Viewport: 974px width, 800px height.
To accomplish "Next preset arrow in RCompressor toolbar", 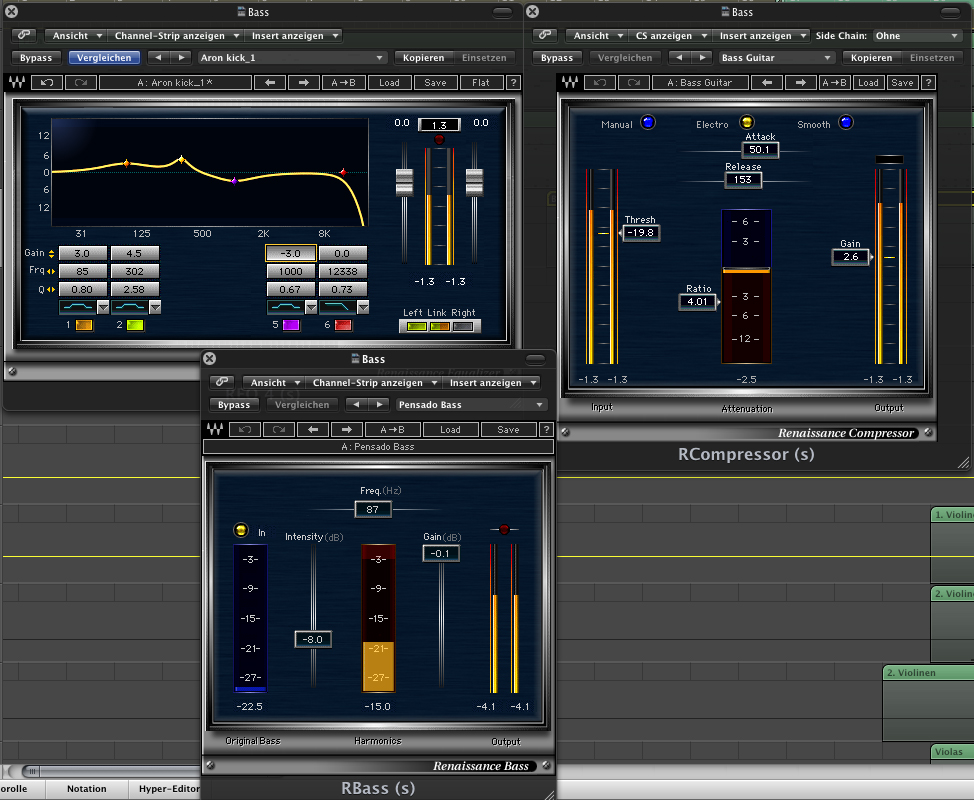I will pos(800,82).
